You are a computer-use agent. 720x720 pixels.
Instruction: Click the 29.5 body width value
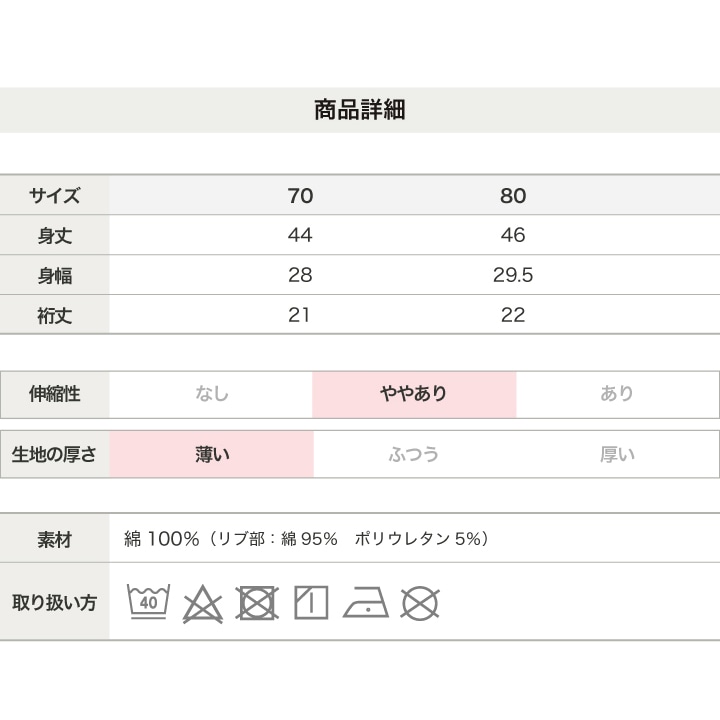[x=513, y=275]
